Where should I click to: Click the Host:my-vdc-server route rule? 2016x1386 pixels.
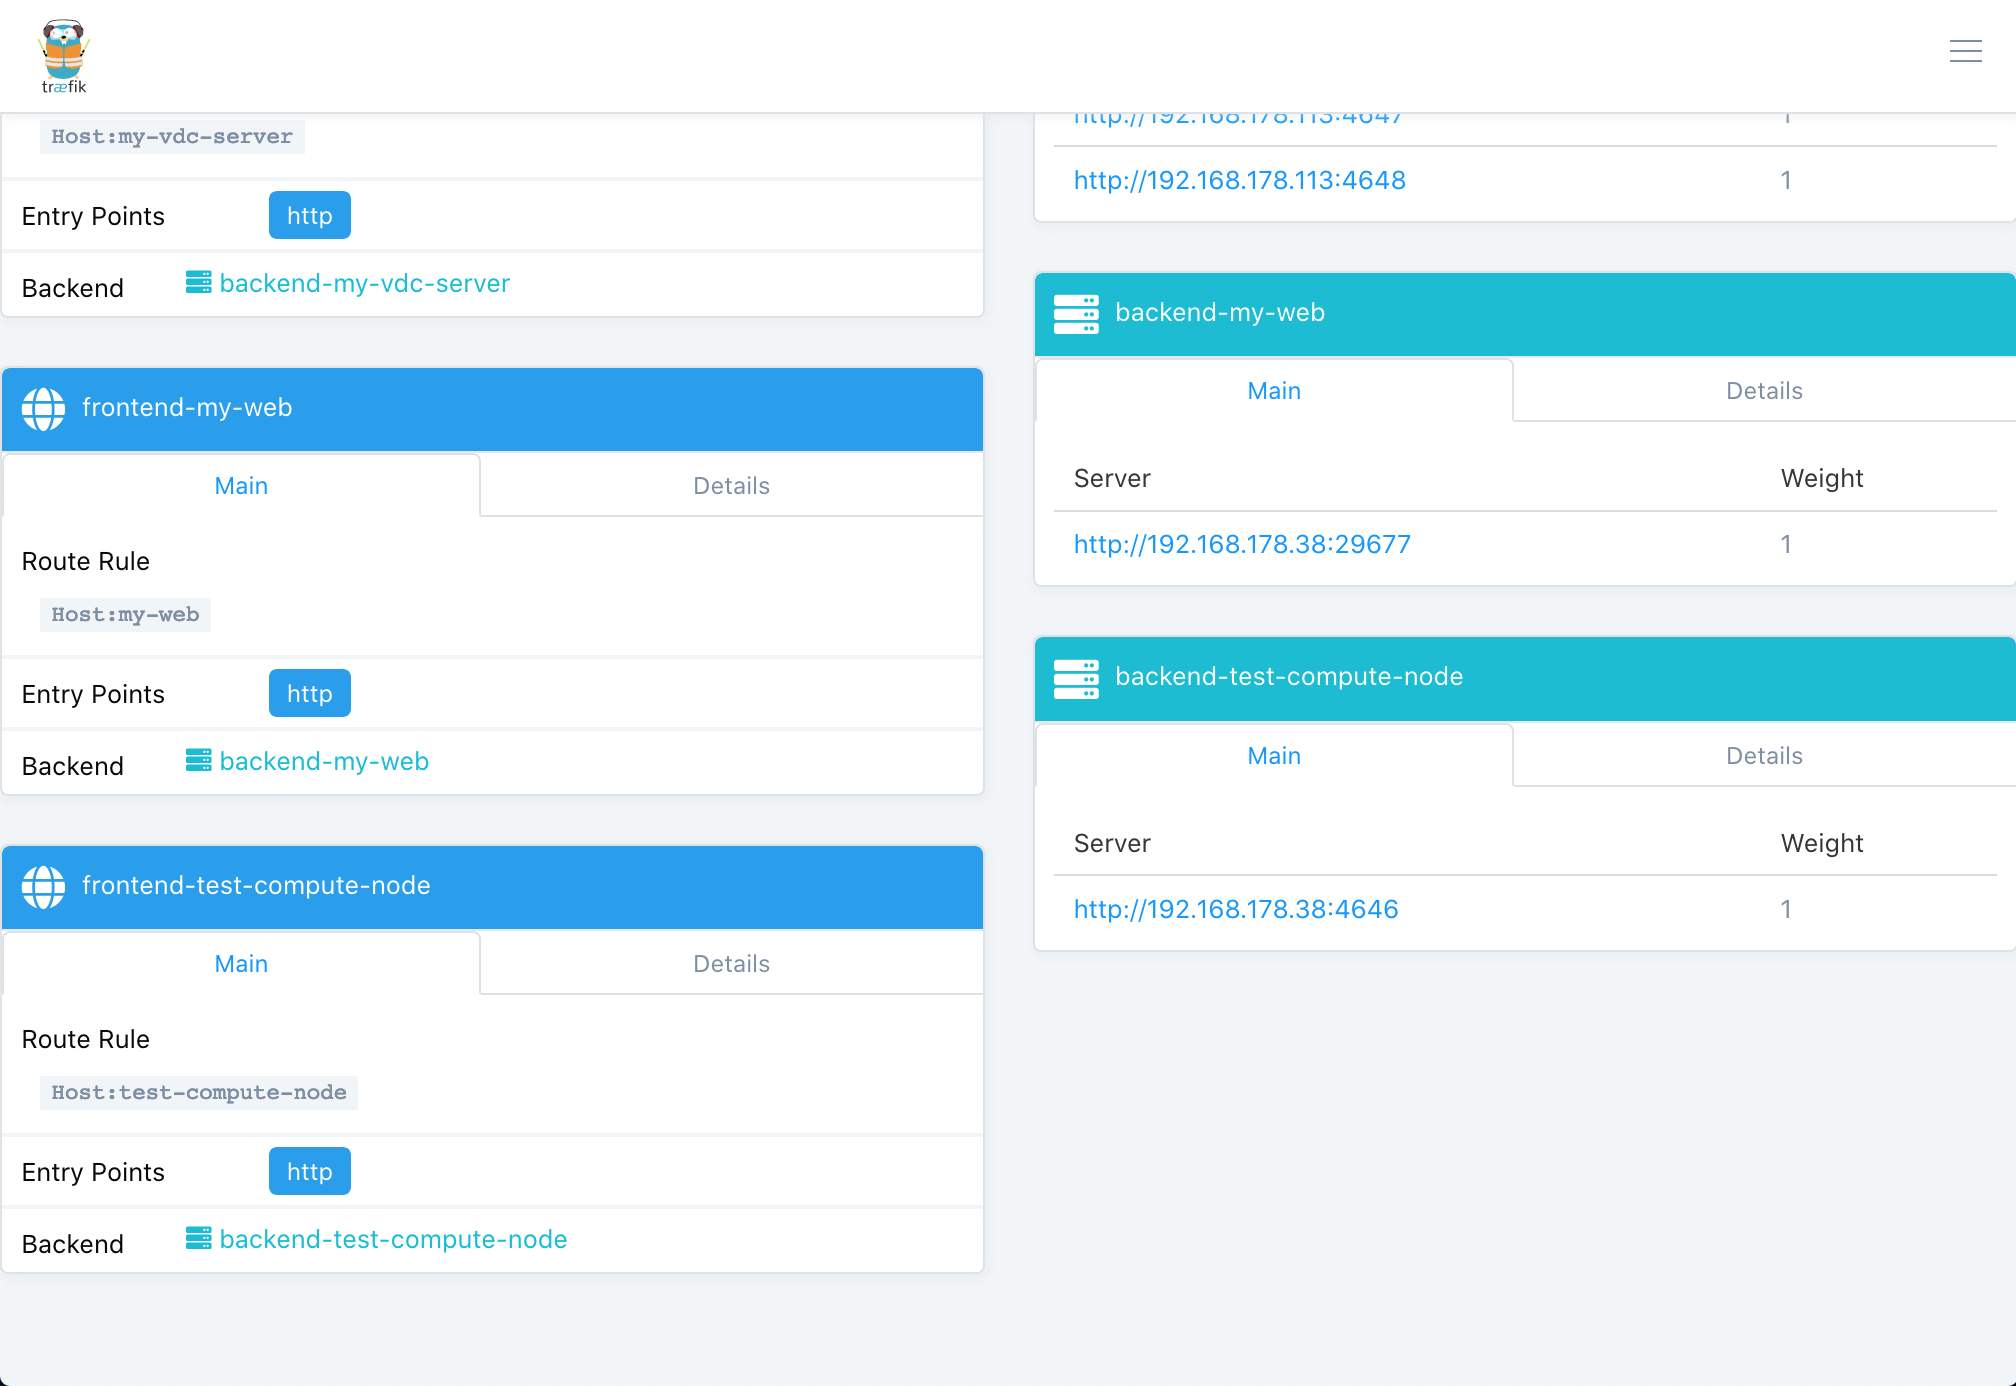(x=172, y=137)
